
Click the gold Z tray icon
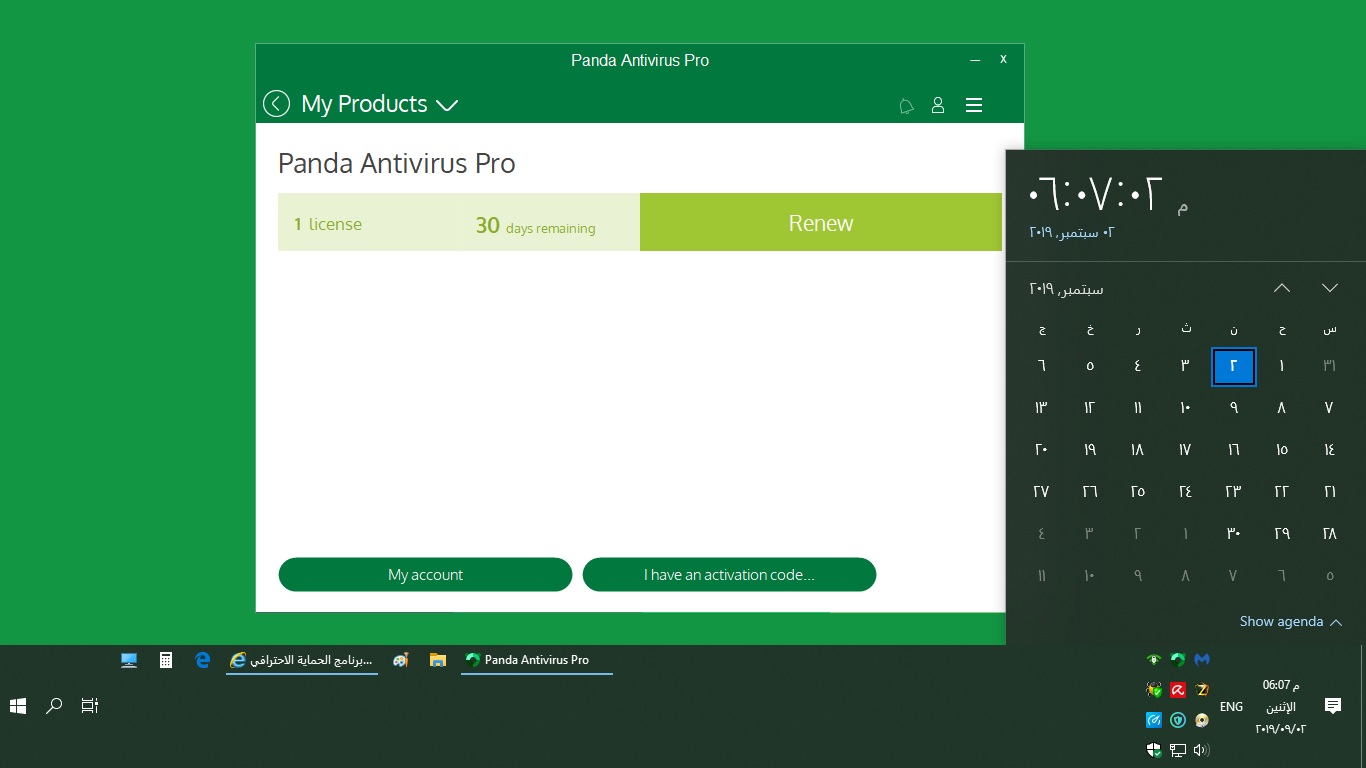(x=1202, y=690)
